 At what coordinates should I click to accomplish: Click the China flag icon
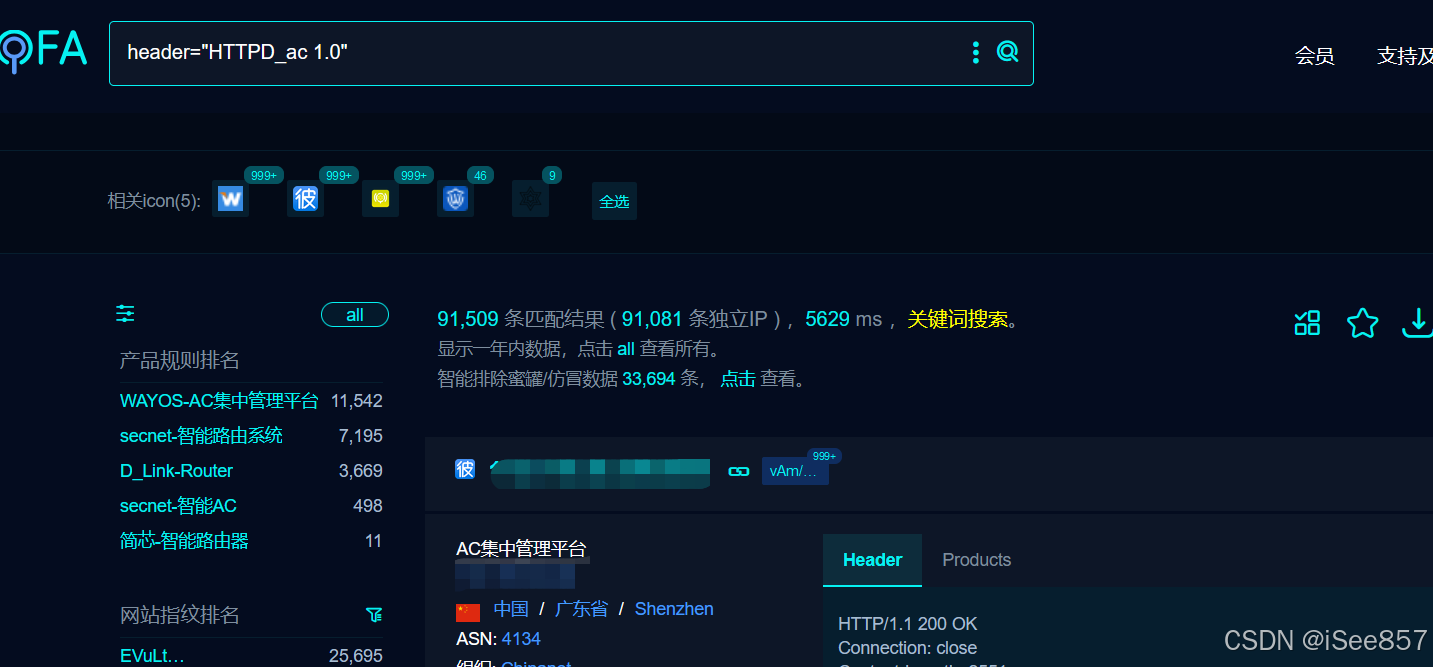click(468, 611)
